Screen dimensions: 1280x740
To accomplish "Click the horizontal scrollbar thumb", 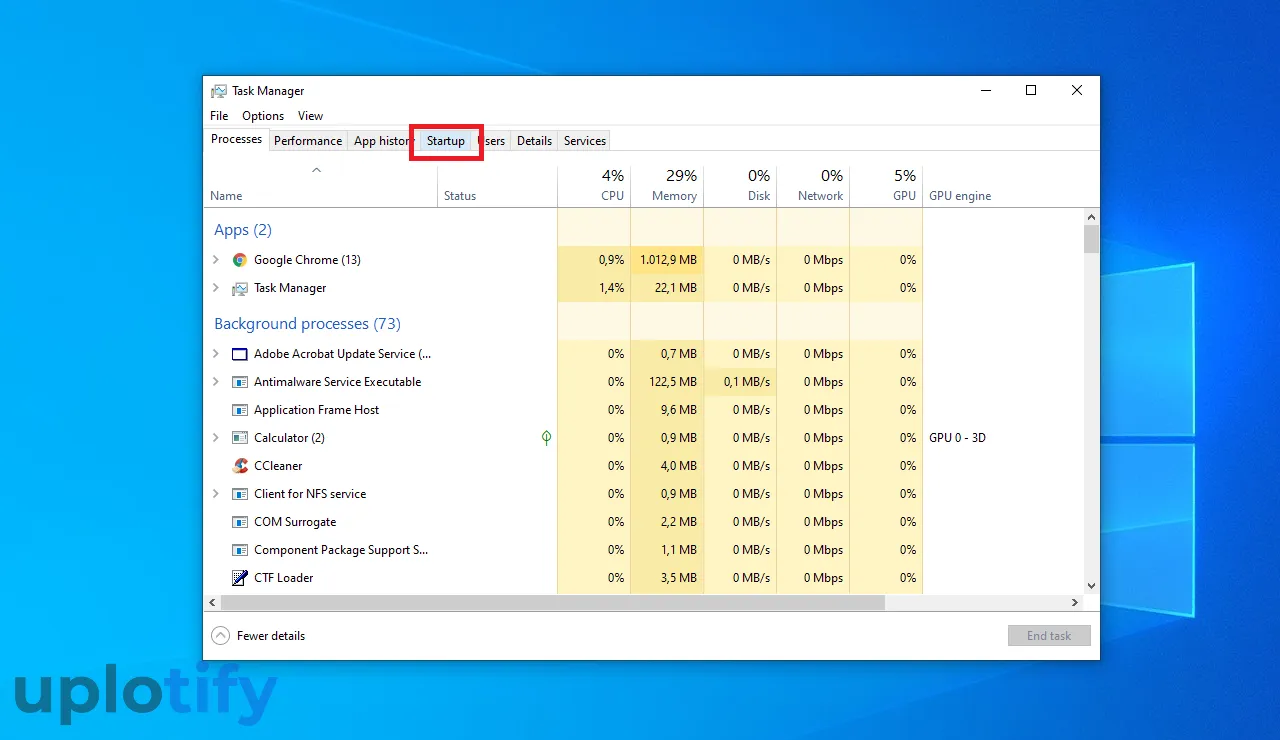I will (x=552, y=603).
